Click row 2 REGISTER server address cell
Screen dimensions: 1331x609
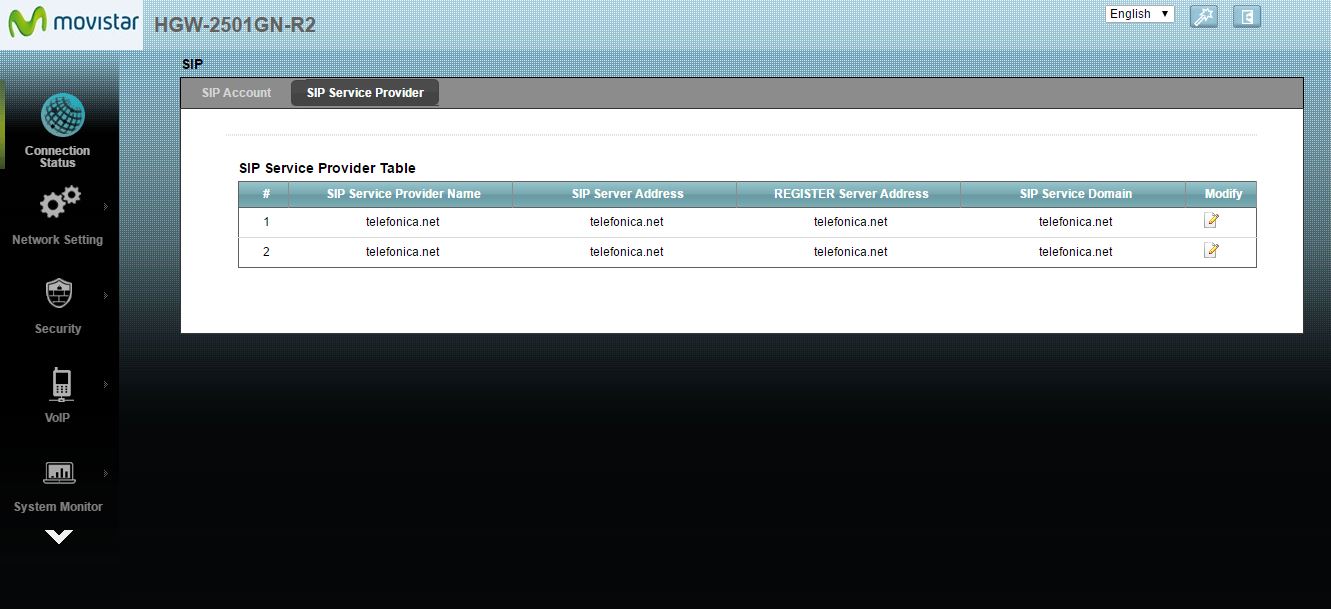click(851, 252)
